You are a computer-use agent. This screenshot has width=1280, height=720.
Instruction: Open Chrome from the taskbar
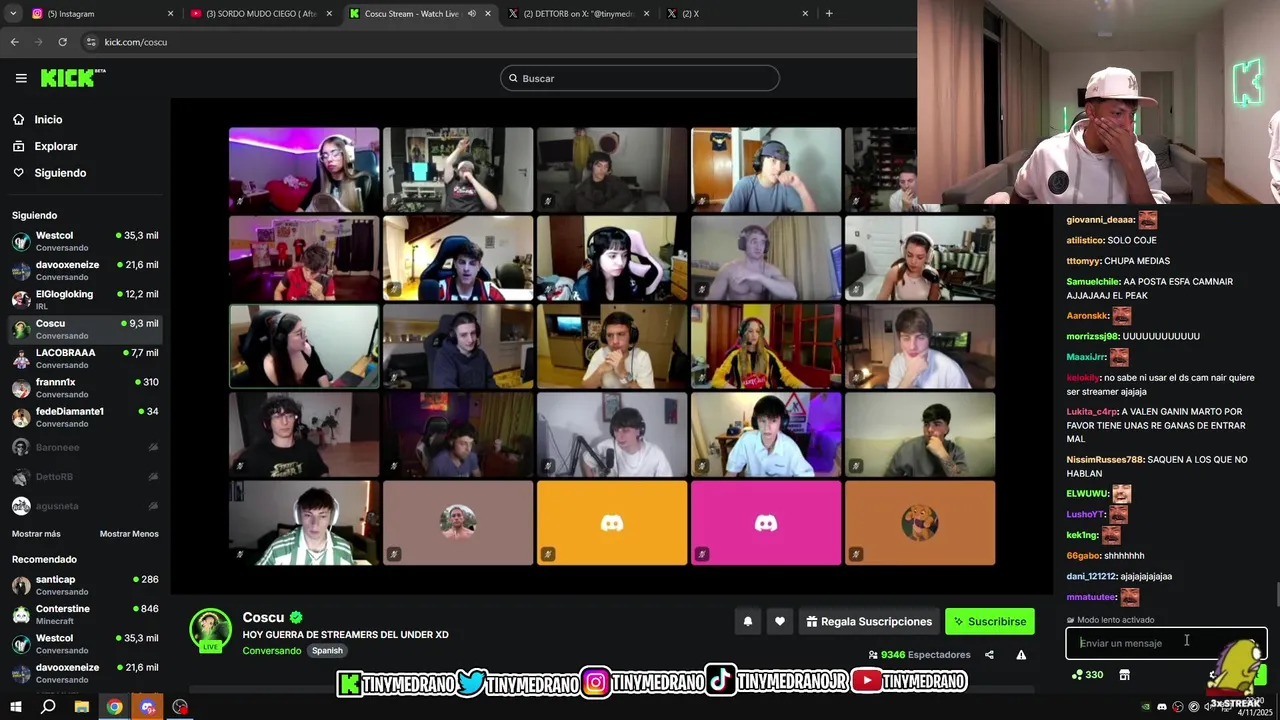point(115,707)
